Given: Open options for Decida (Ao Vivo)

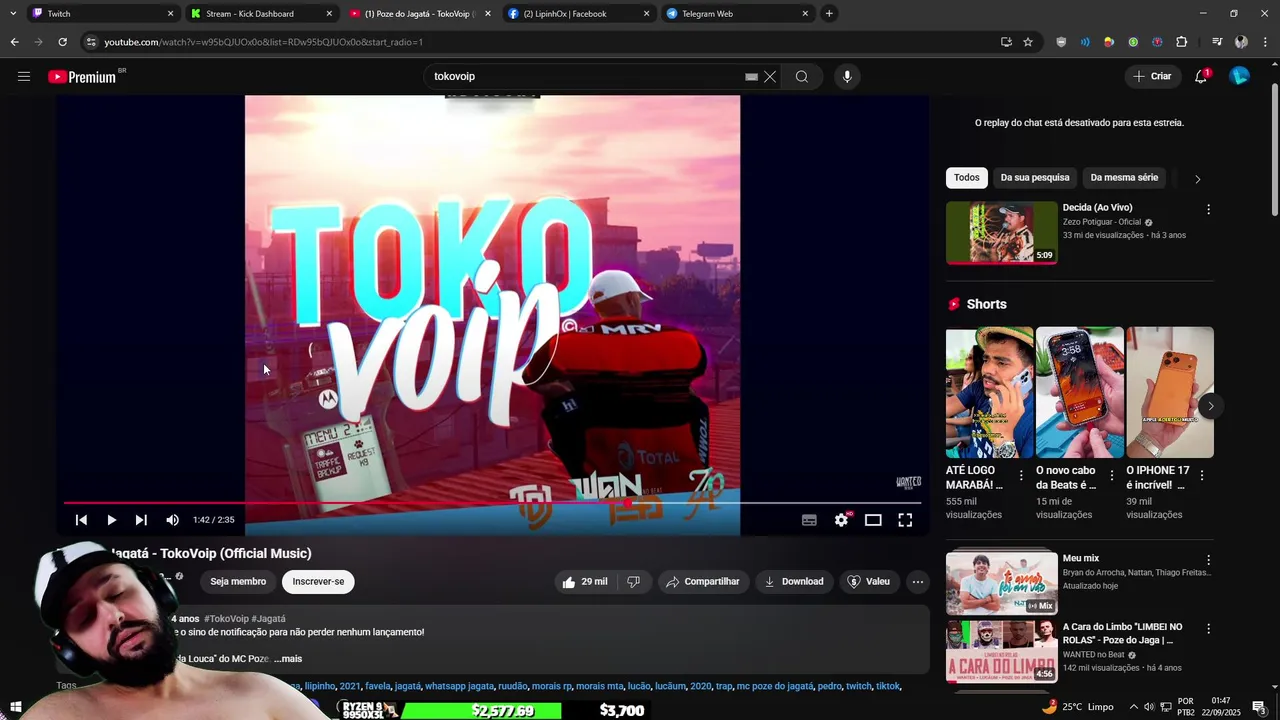Looking at the screenshot, I should point(1208,210).
